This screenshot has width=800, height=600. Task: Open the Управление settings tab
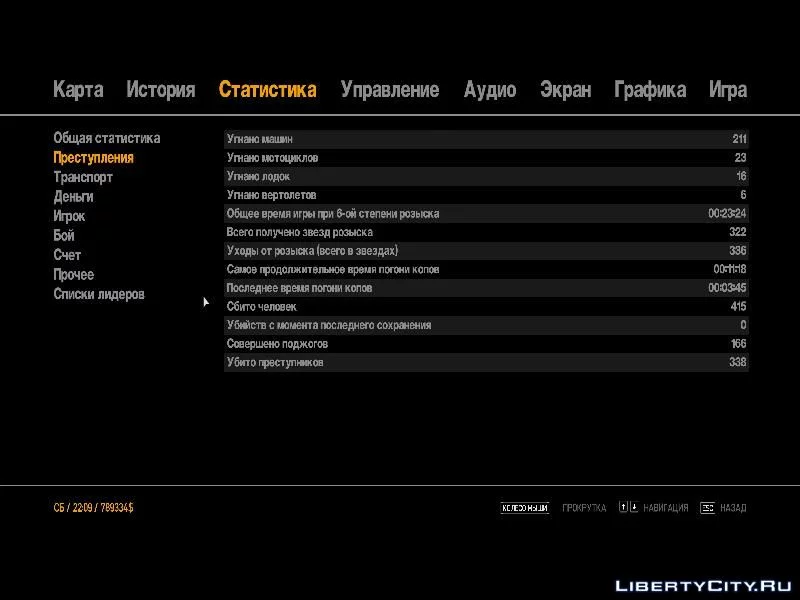pos(389,90)
